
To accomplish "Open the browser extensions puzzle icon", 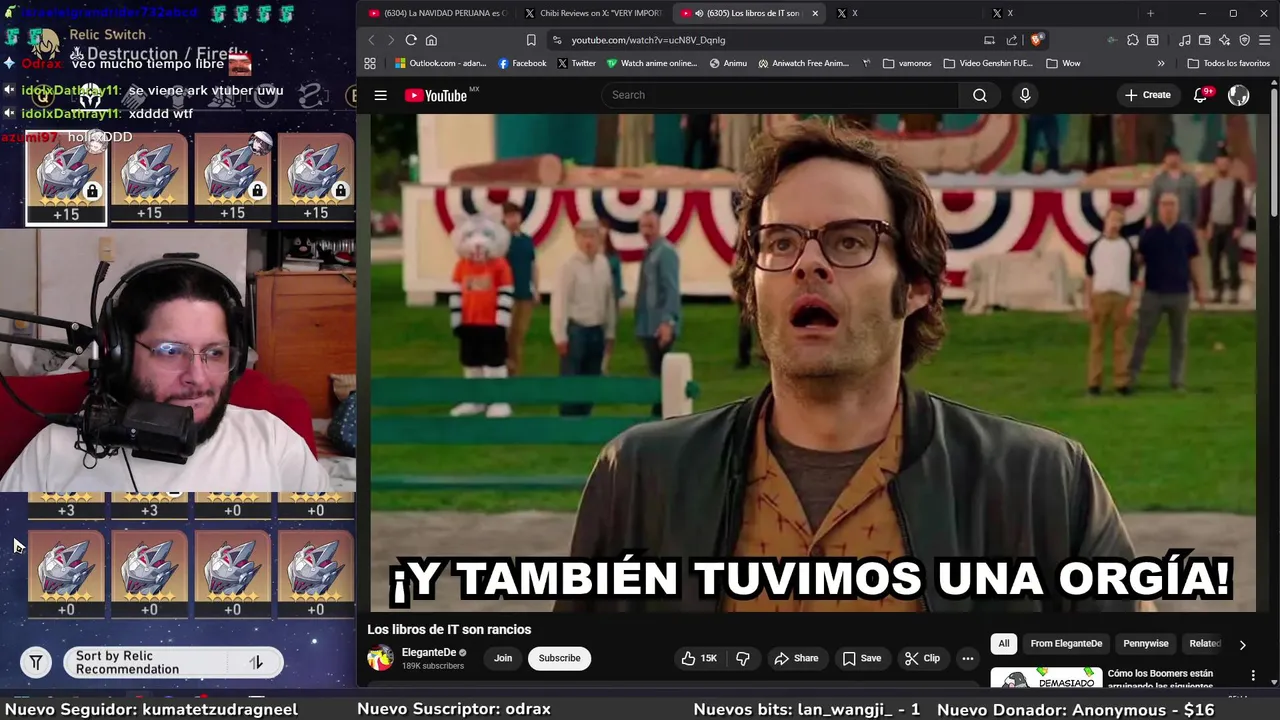I will [x=1132, y=40].
